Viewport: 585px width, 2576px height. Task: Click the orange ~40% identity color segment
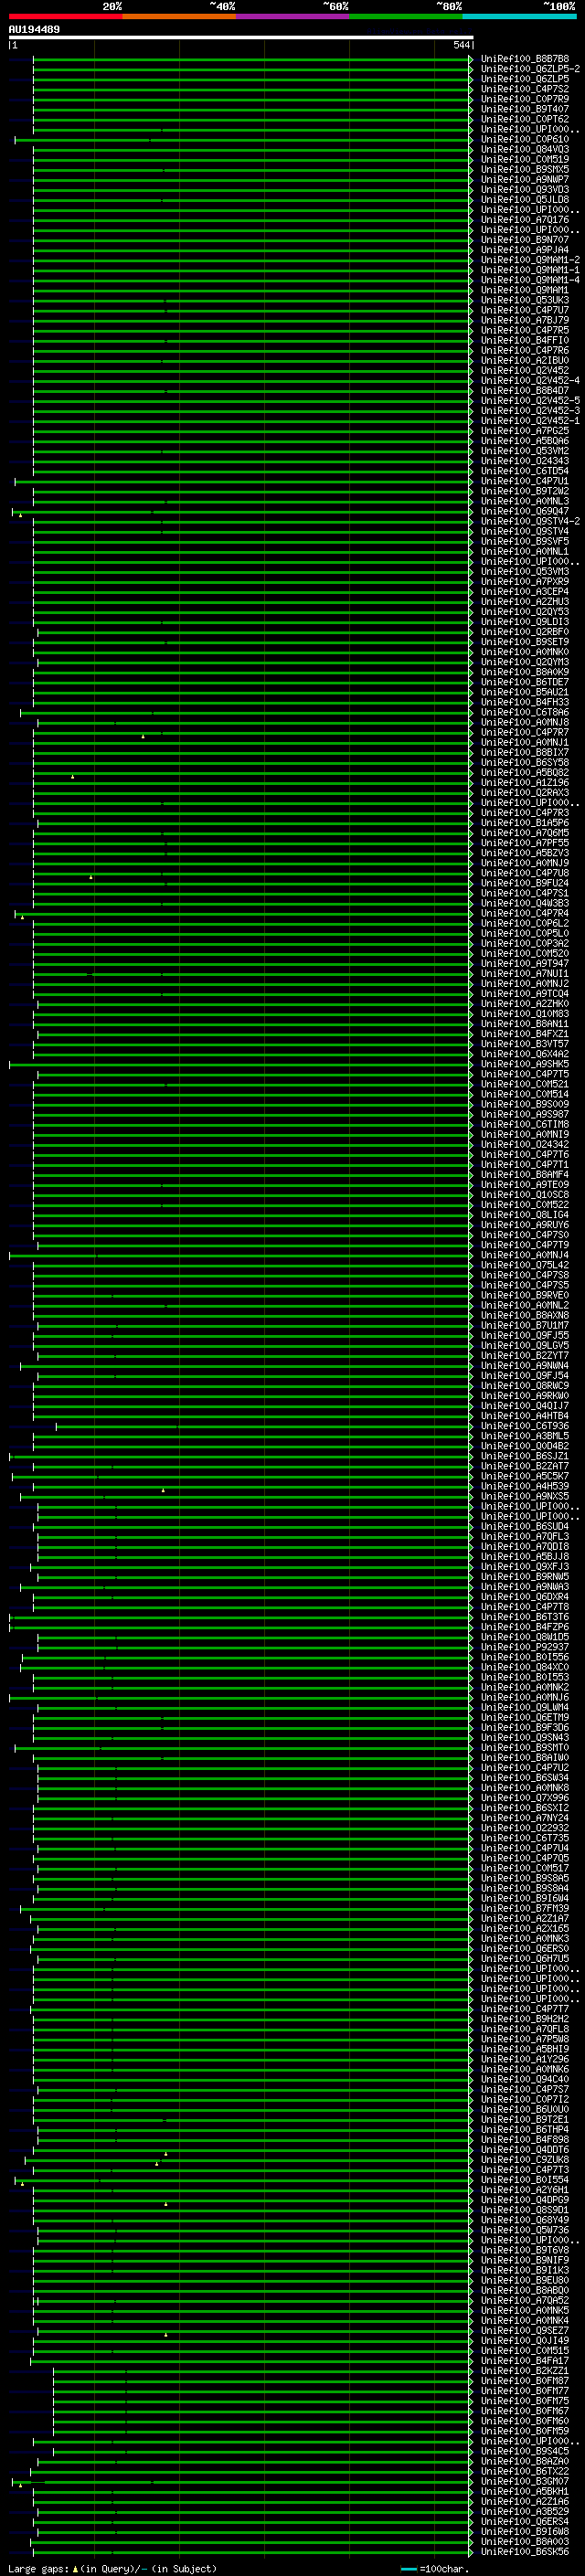(179, 16)
